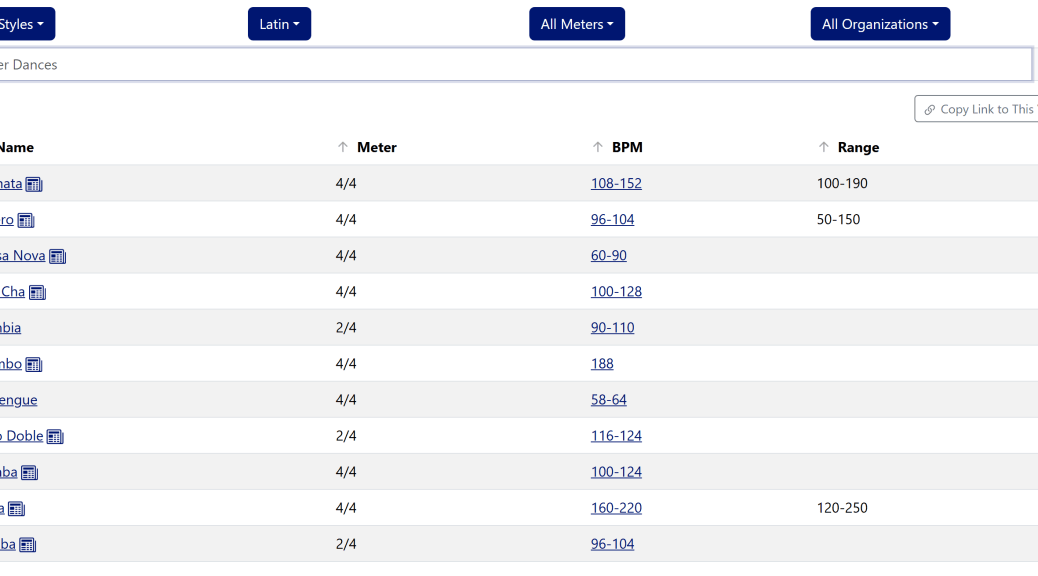Select the 100-190 range cell

[x=842, y=183]
